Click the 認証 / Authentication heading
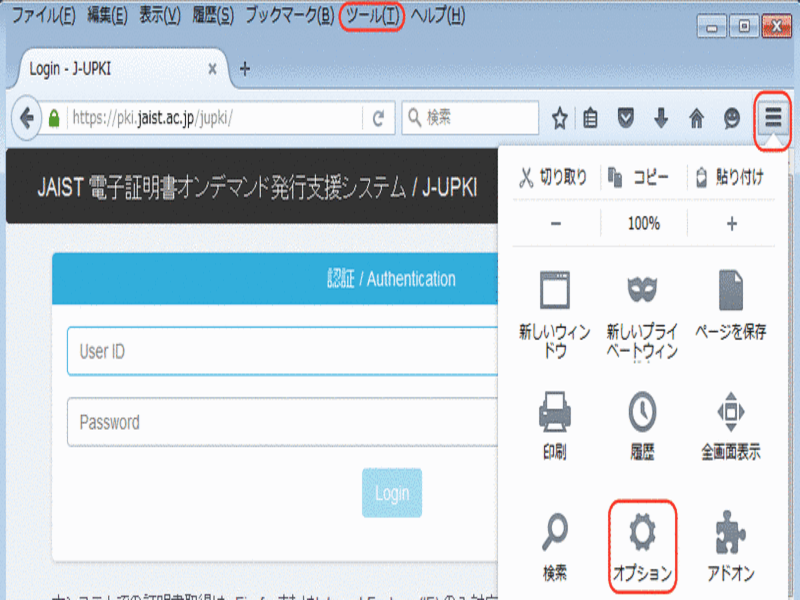This screenshot has width=800, height=600. coord(391,279)
